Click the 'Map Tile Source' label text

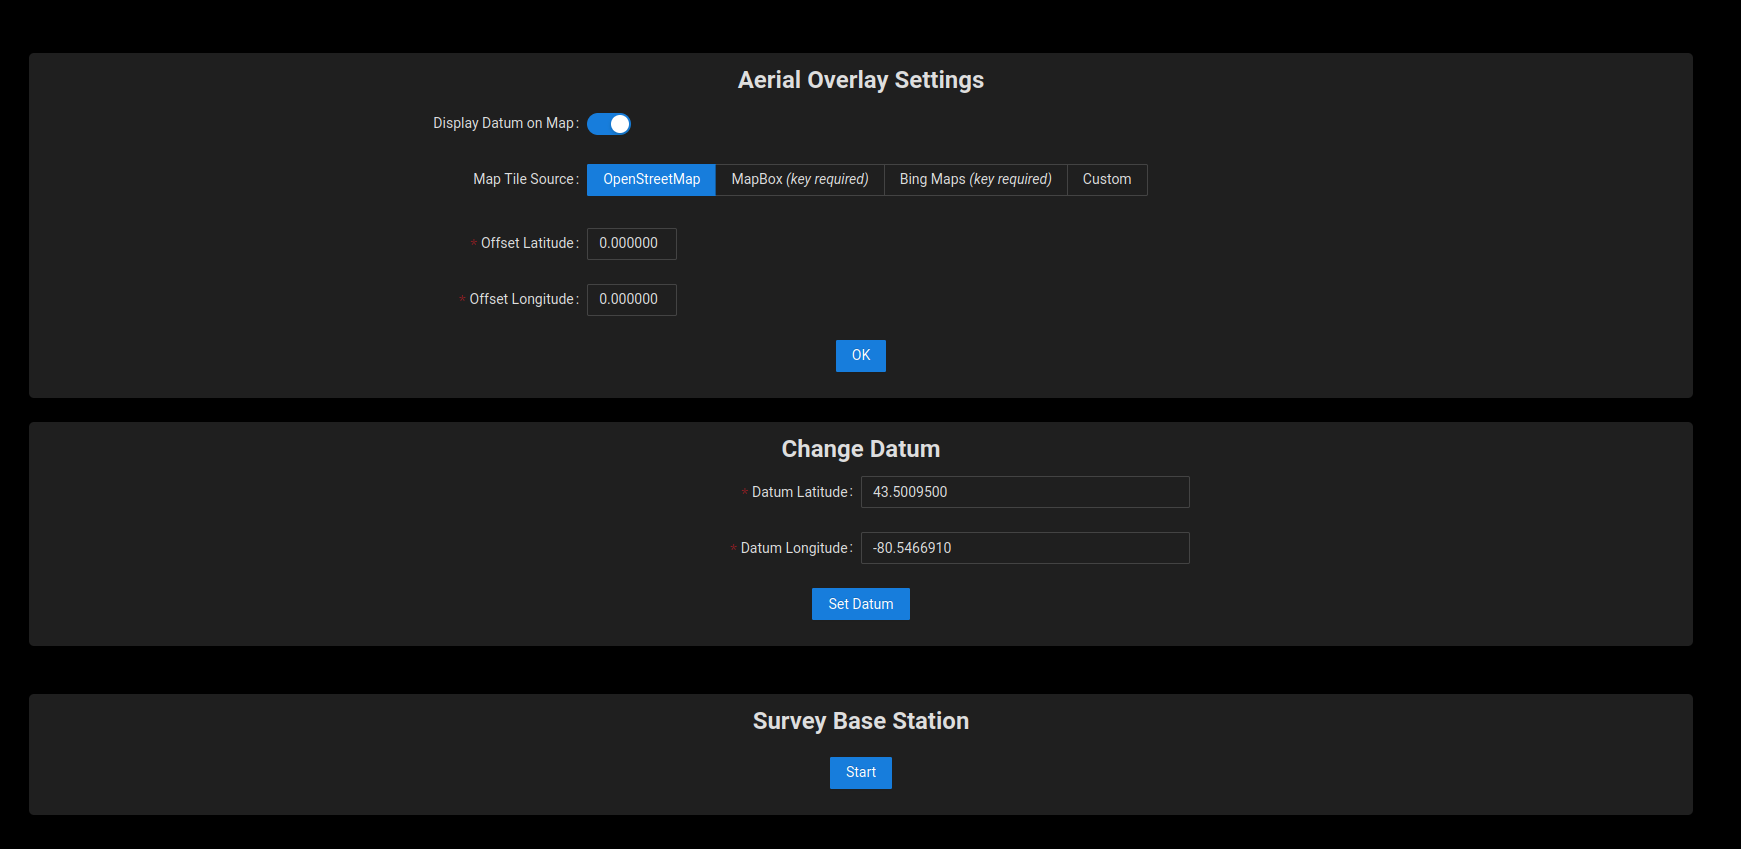(523, 180)
